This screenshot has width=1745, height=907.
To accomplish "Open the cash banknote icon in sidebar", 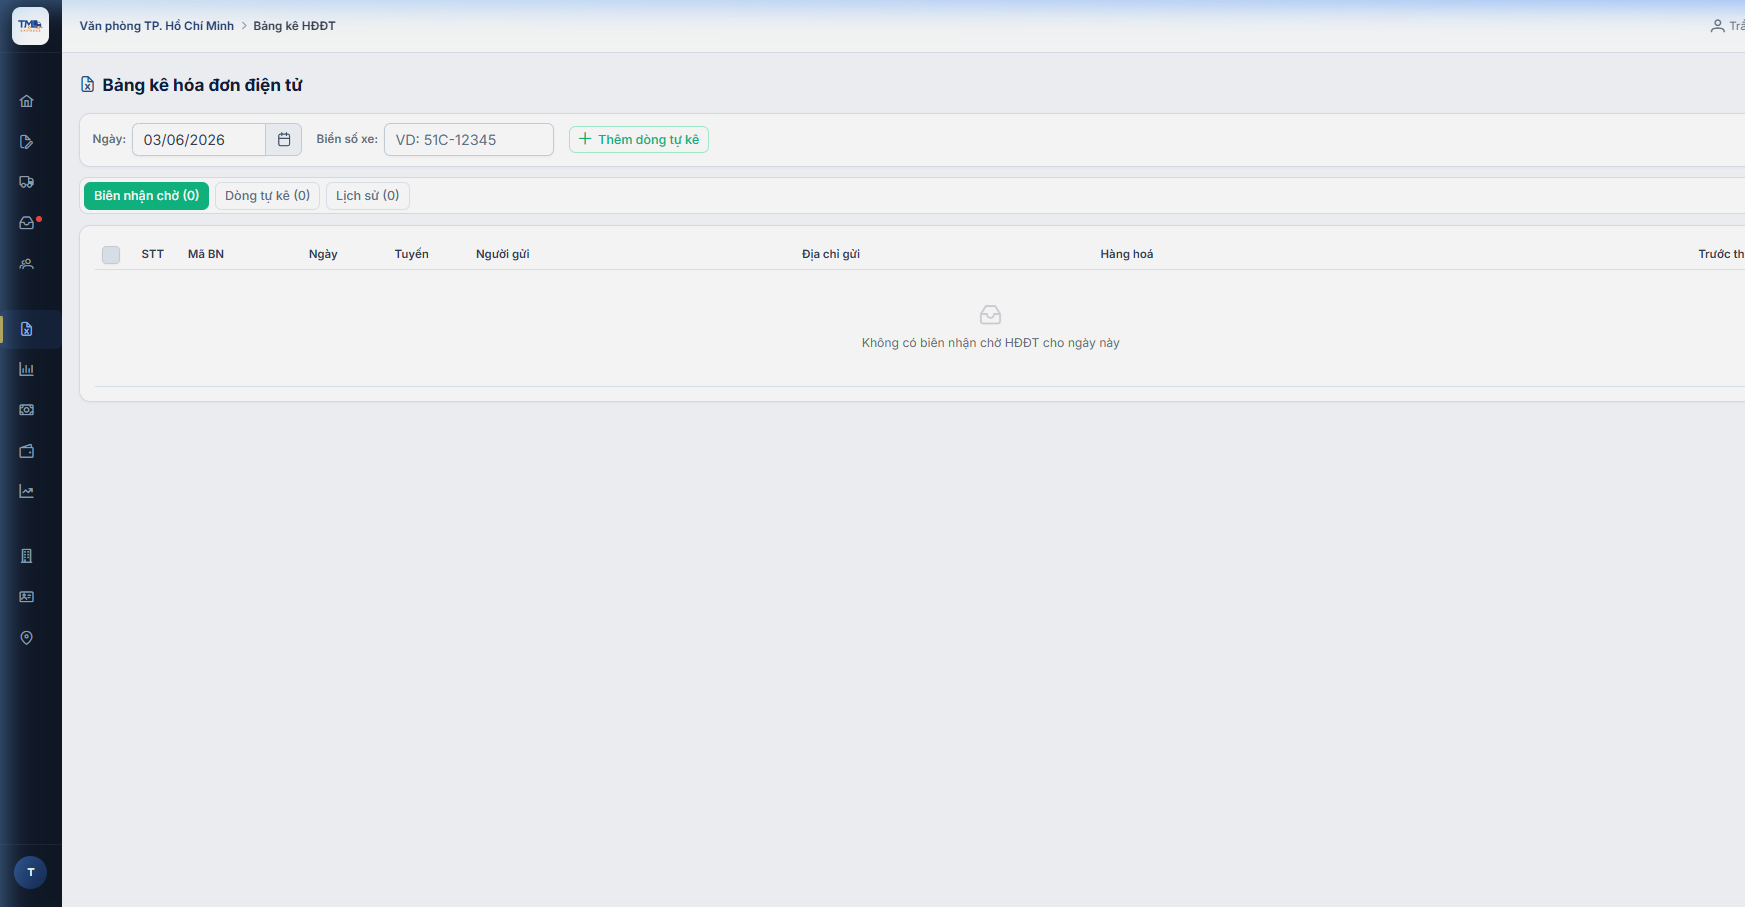I will pyautogui.click(x=27, y=410).
